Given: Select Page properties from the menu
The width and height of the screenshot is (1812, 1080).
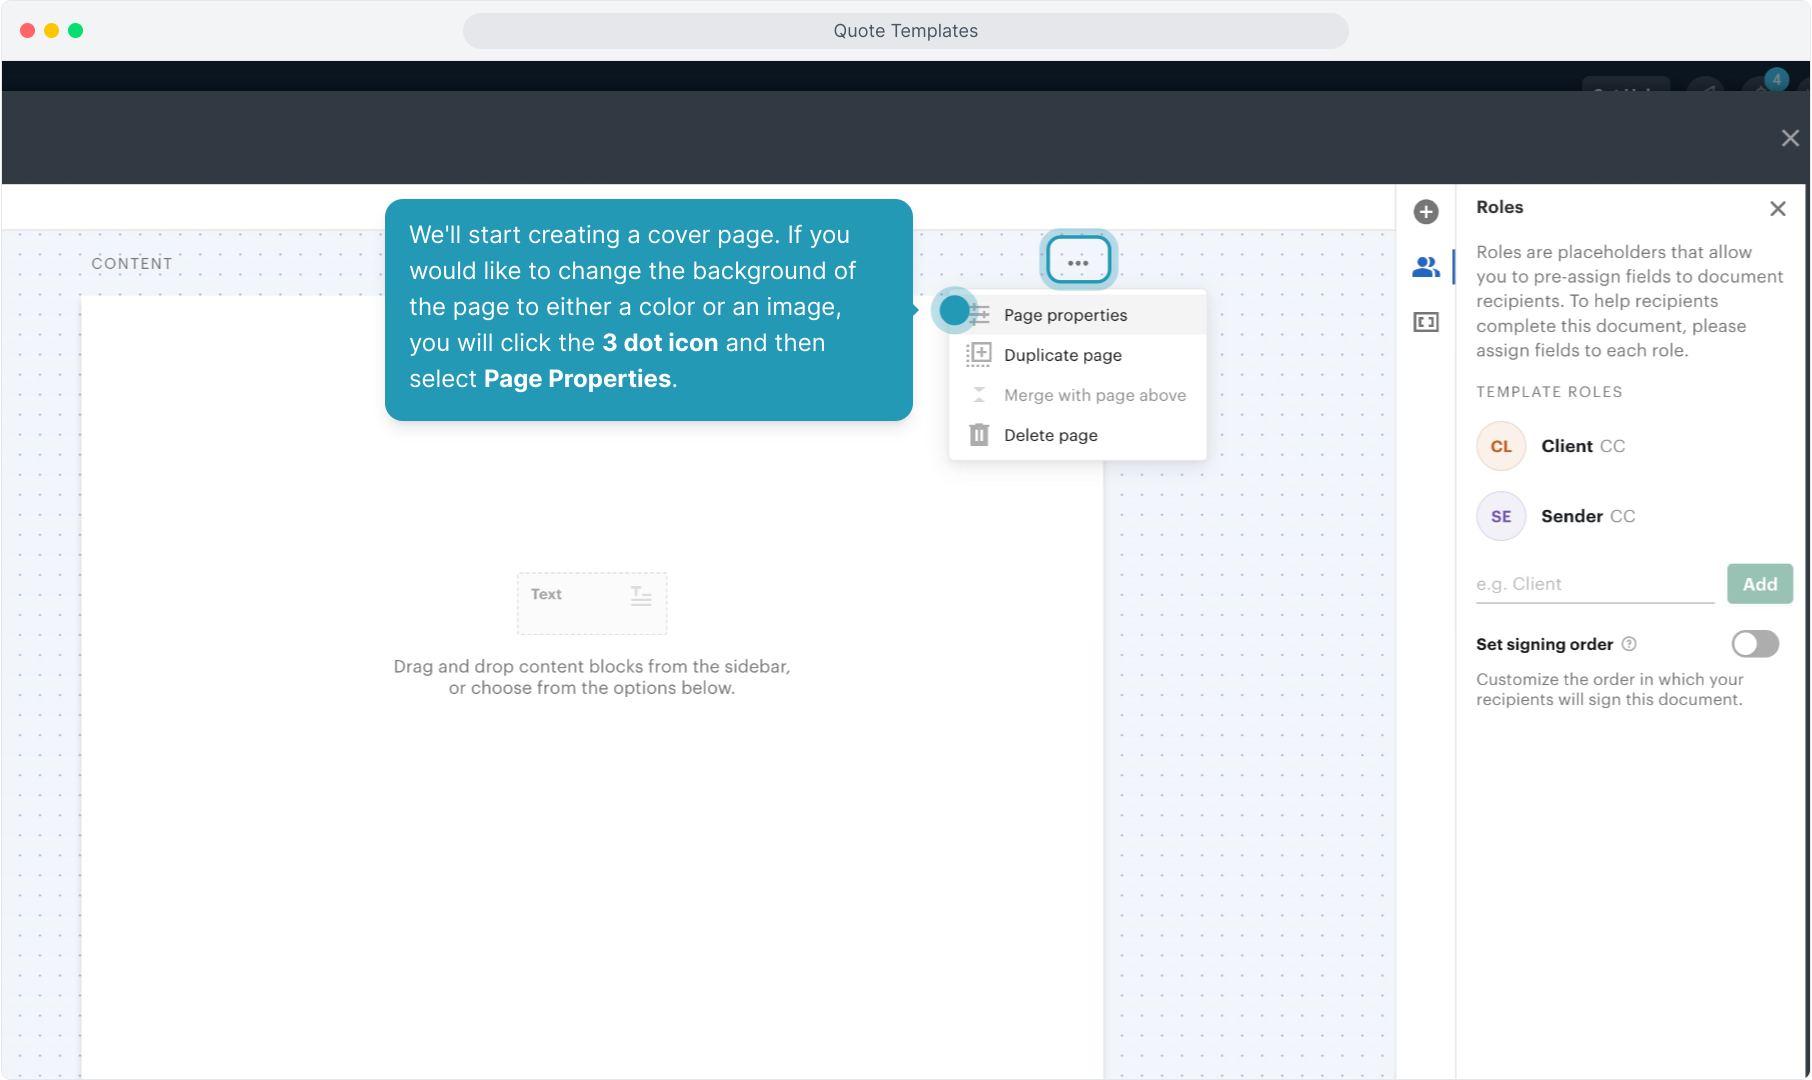Looking at the screenshot, I should click(x=1077, y=315).
